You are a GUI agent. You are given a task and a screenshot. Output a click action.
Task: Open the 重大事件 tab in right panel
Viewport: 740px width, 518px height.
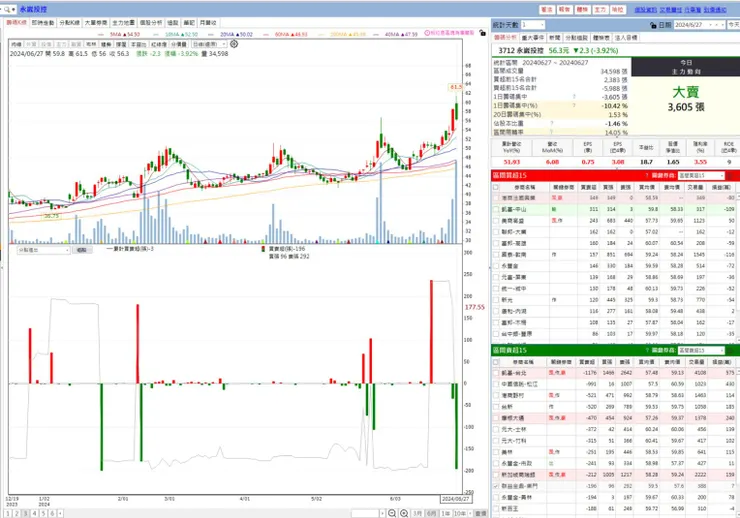[533, 38]
